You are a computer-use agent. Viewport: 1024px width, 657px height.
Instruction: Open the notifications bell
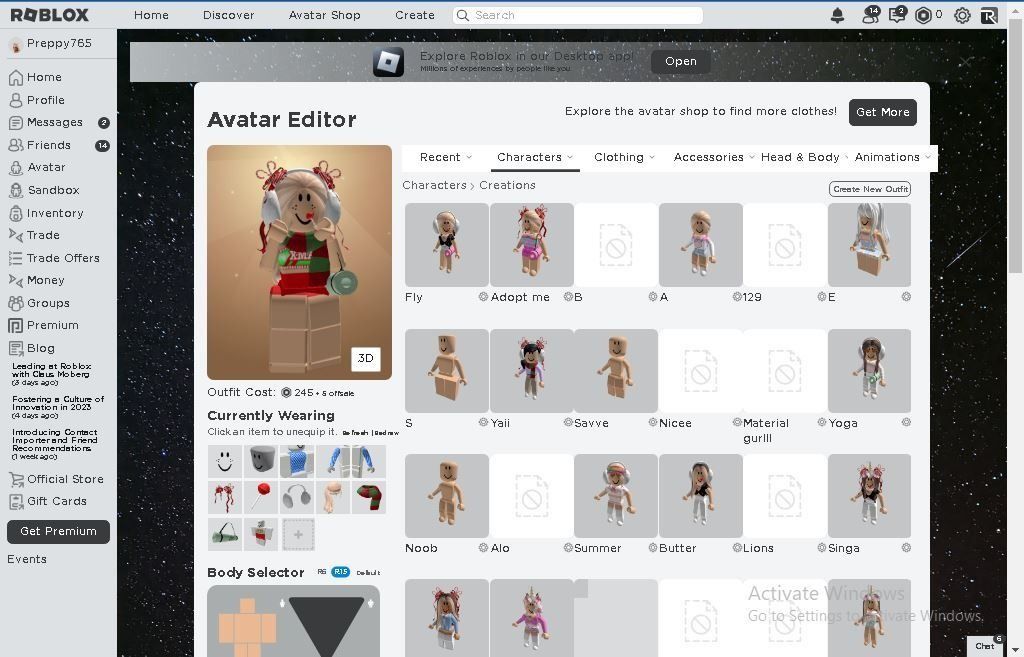838,14
